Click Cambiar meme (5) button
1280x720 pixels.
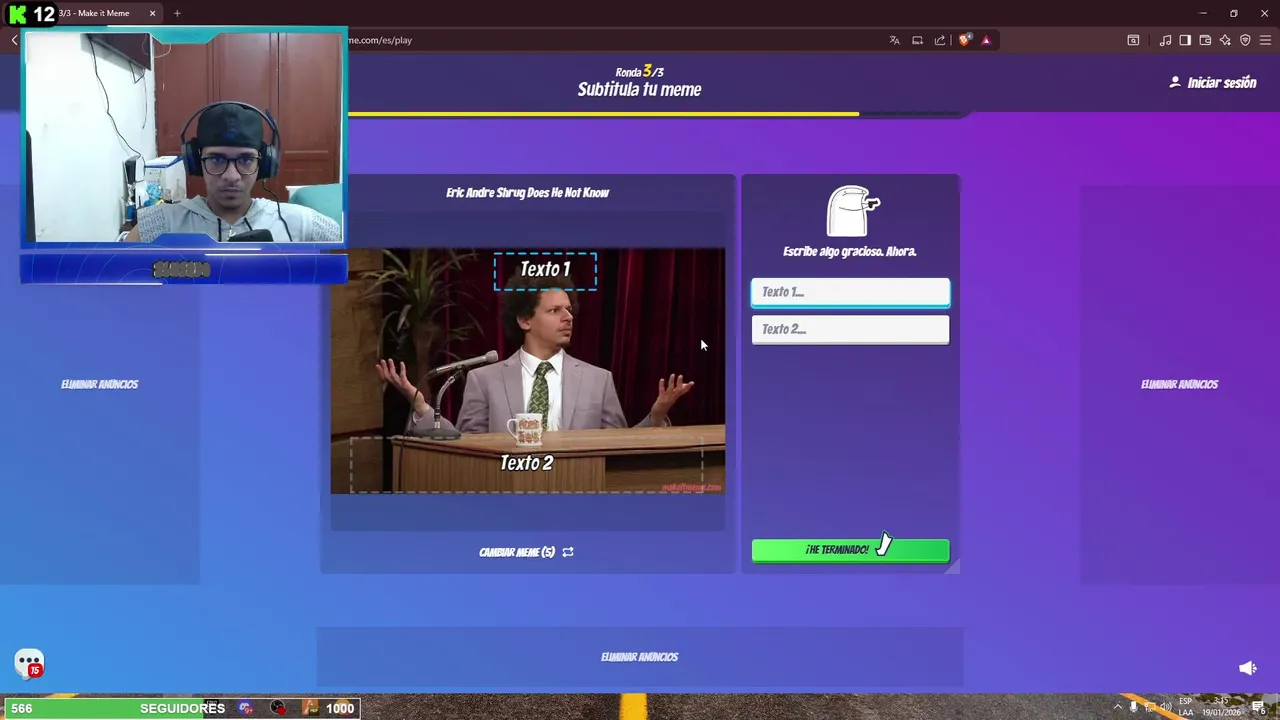[x=526, y=552]
